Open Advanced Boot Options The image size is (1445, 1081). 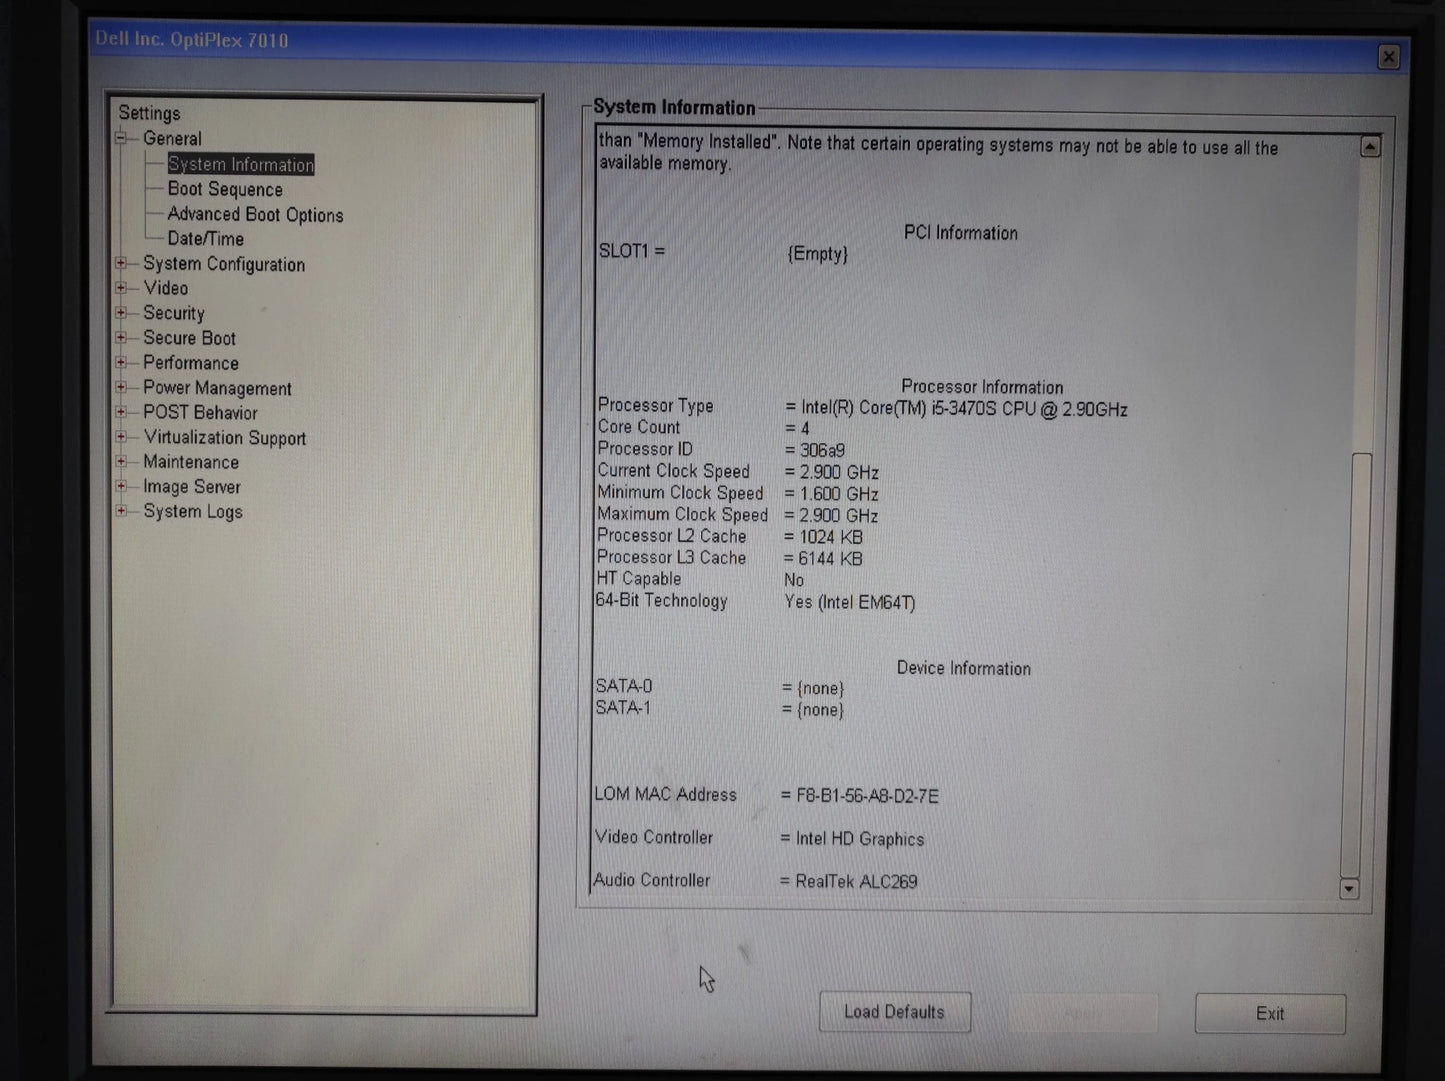click(x=255, y=214)
